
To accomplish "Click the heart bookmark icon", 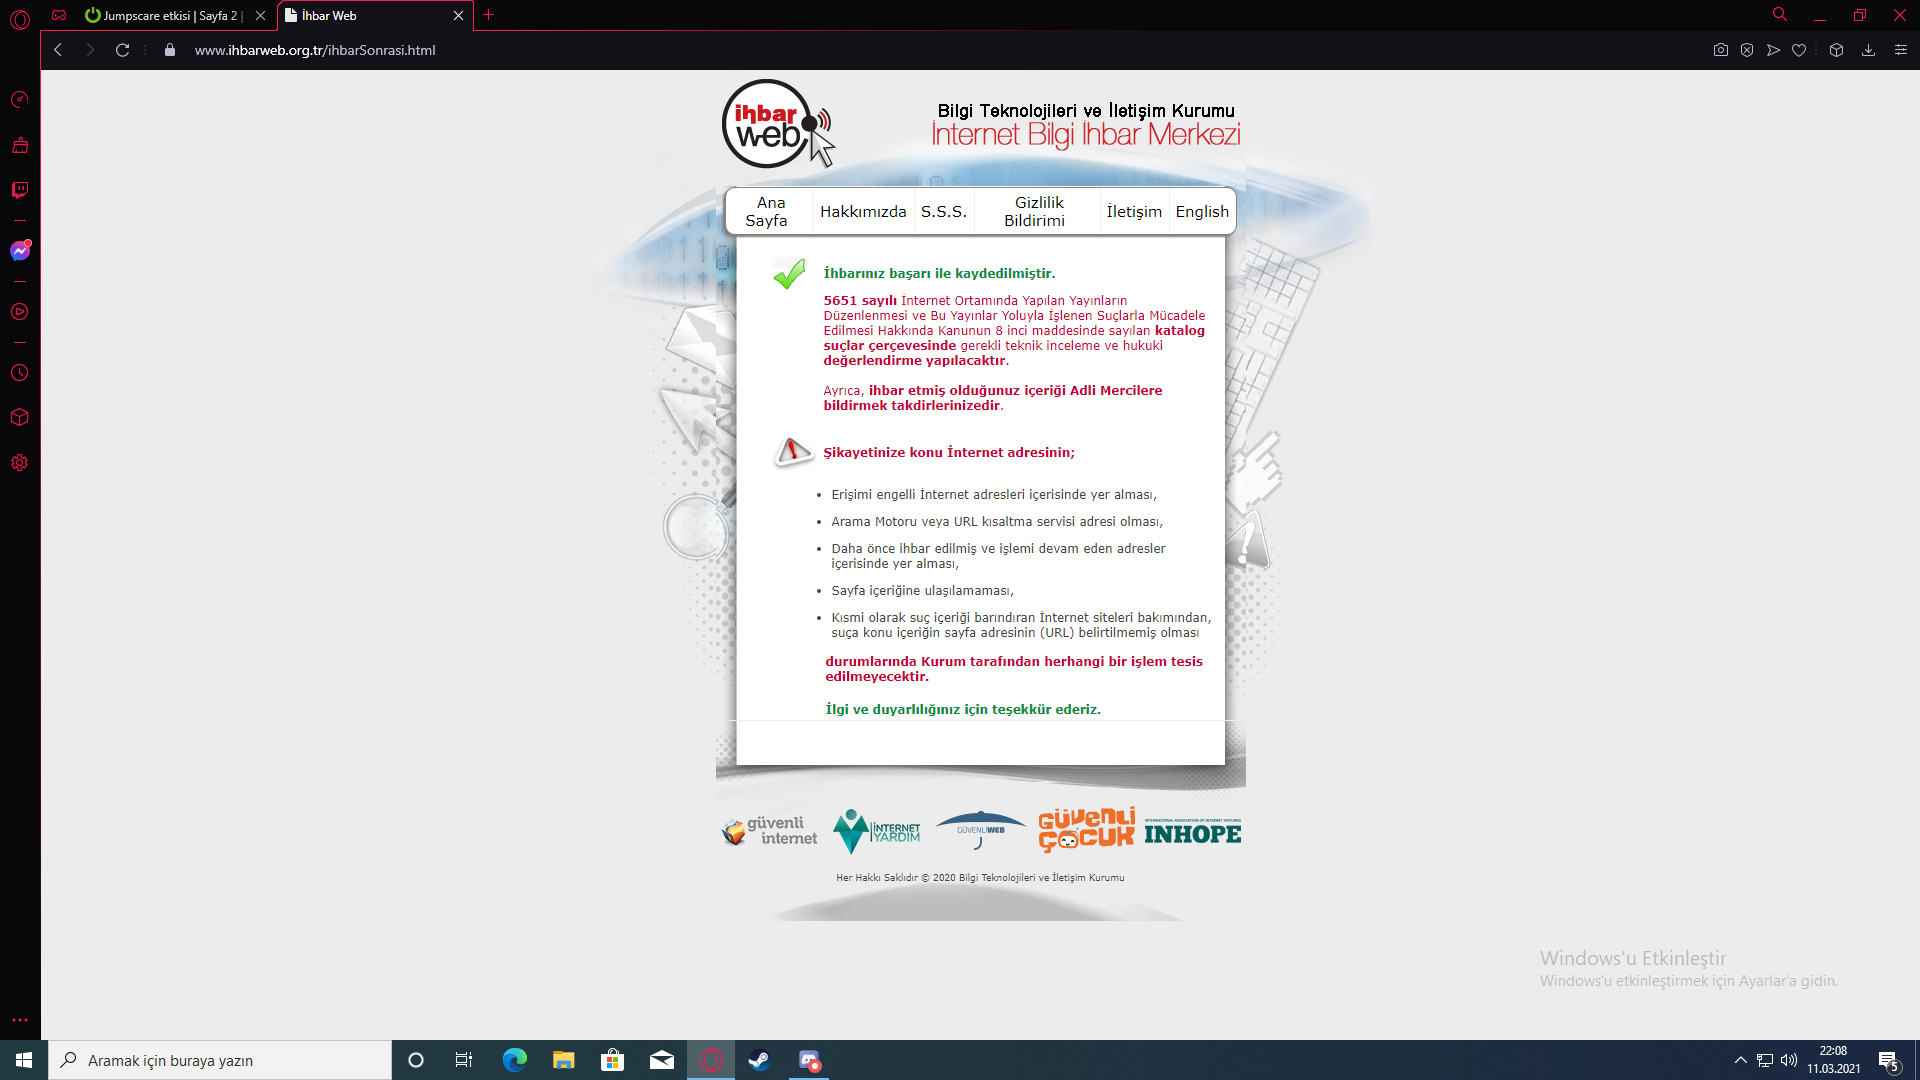I will point(1799,50).
